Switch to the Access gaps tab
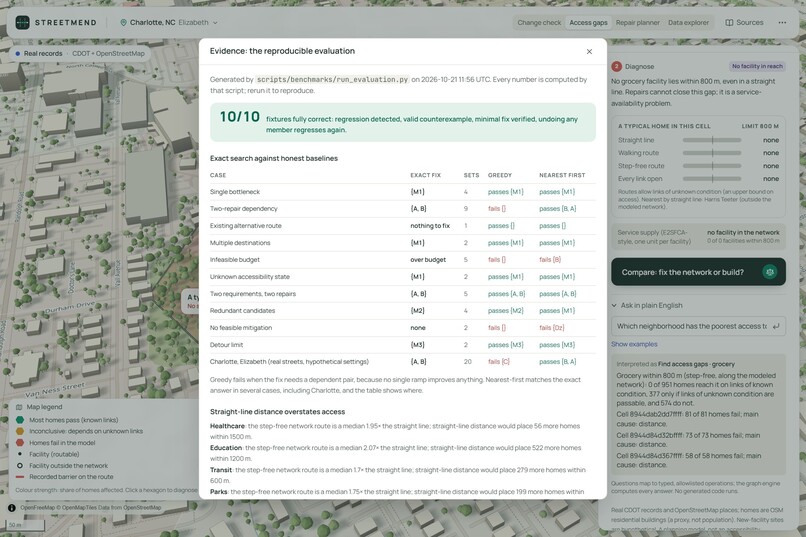This screenshot has height=537, width=806. click(588, 23)
